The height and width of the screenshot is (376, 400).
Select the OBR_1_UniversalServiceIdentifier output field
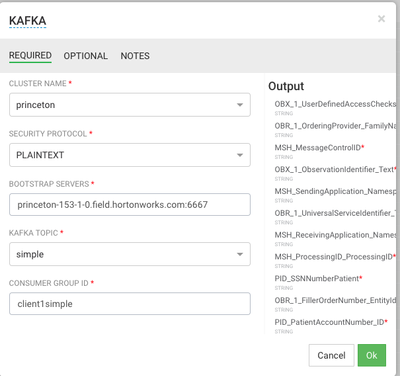(x=335, y=213)
